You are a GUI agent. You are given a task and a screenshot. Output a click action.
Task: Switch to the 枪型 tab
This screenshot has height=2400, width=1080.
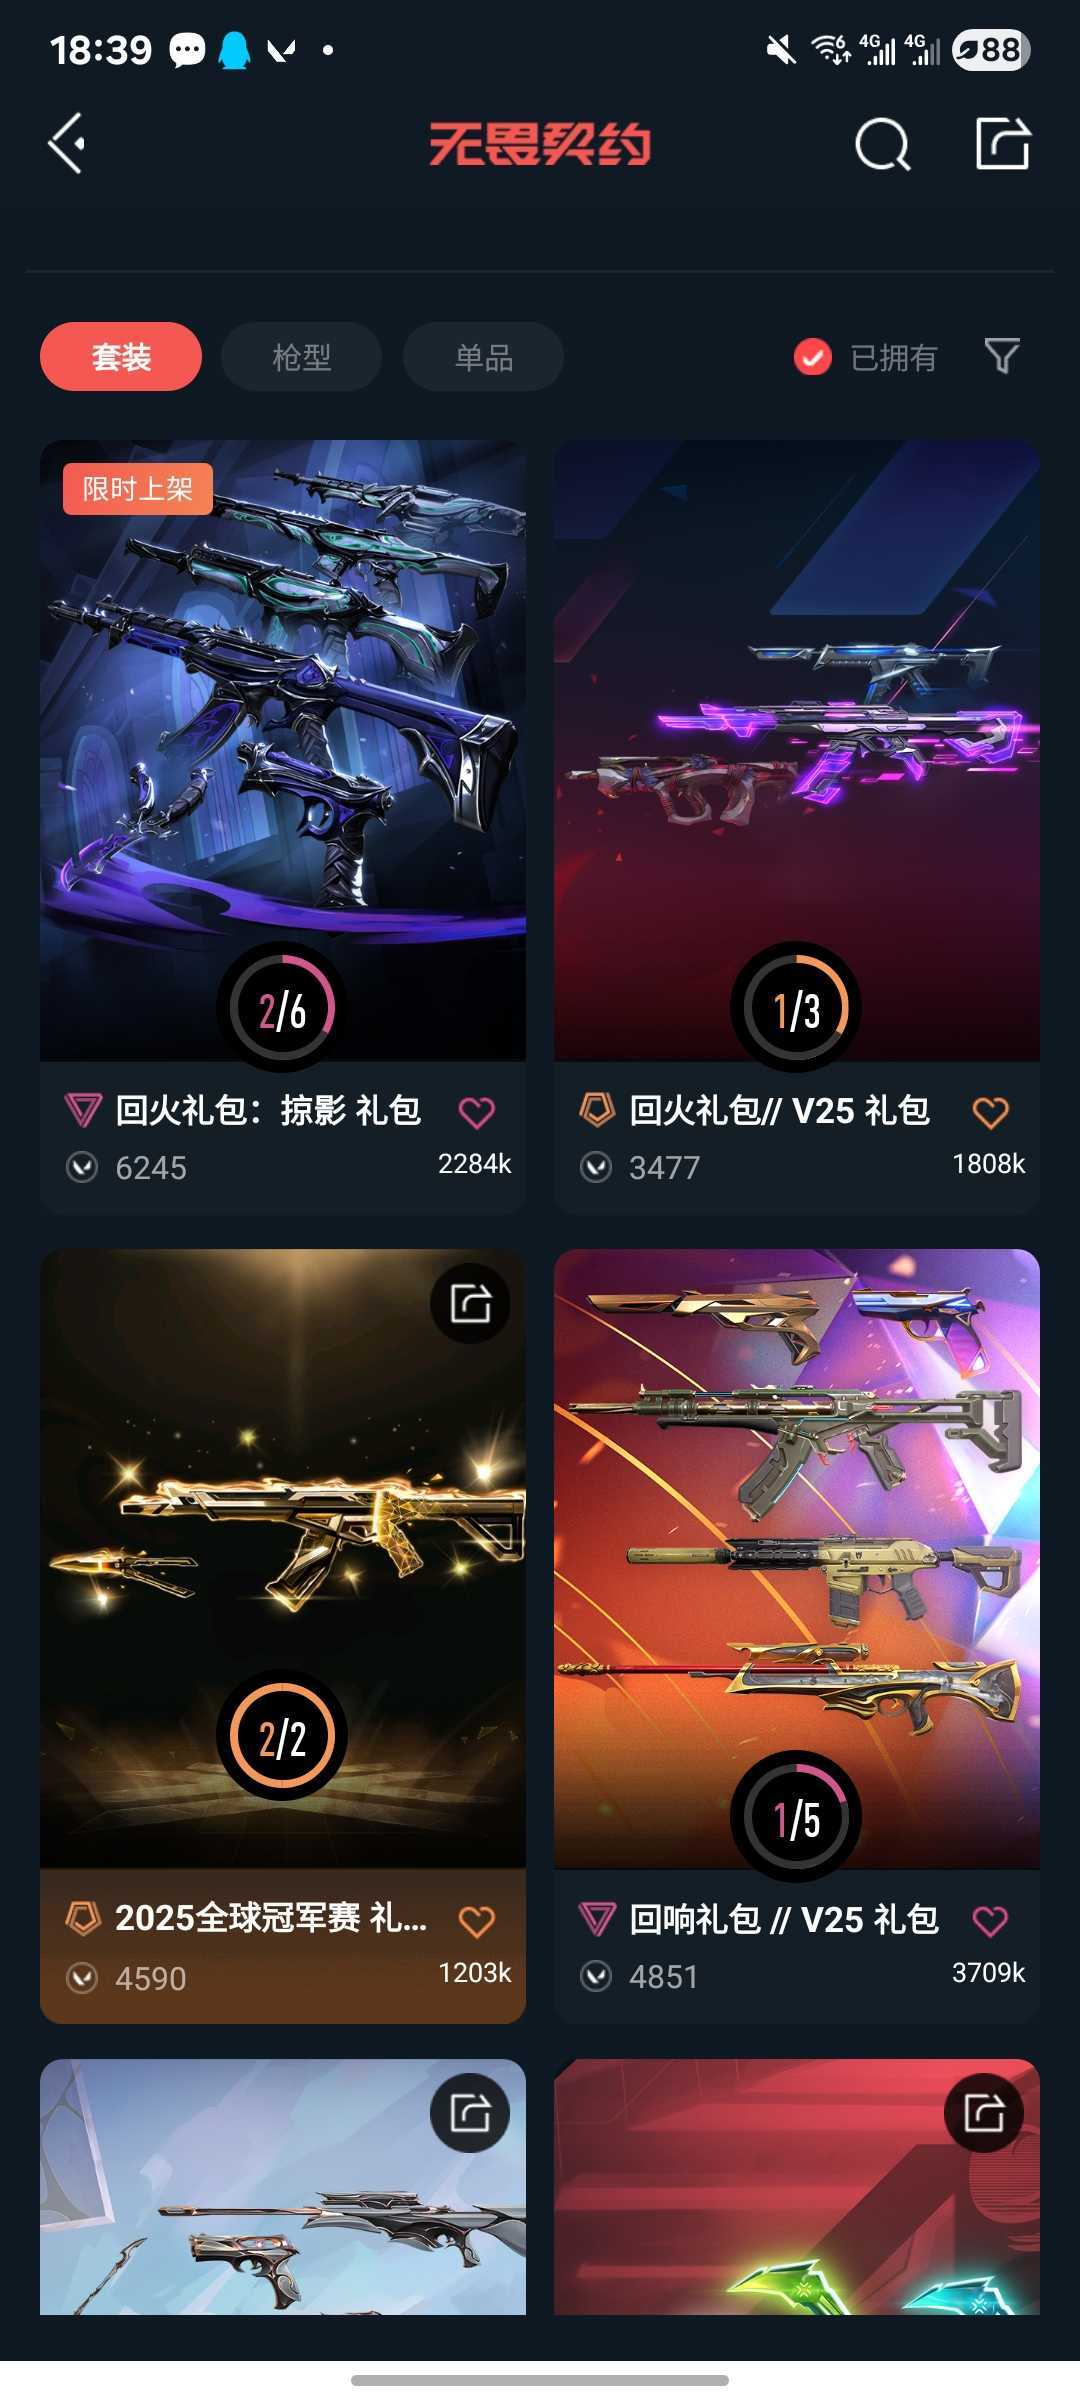[x=302, y=357]
